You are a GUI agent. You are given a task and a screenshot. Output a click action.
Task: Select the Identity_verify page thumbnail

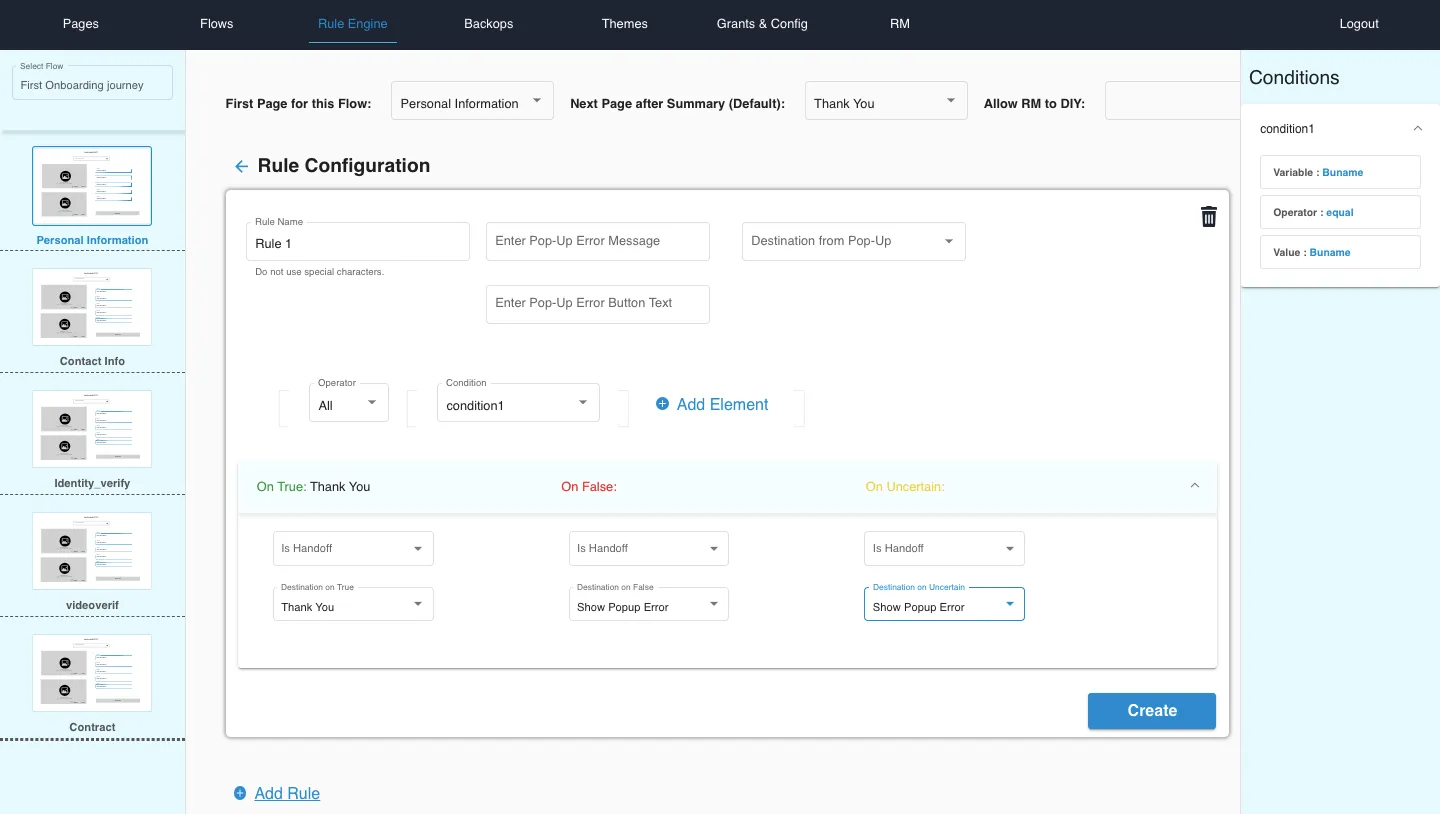point(92,429)
